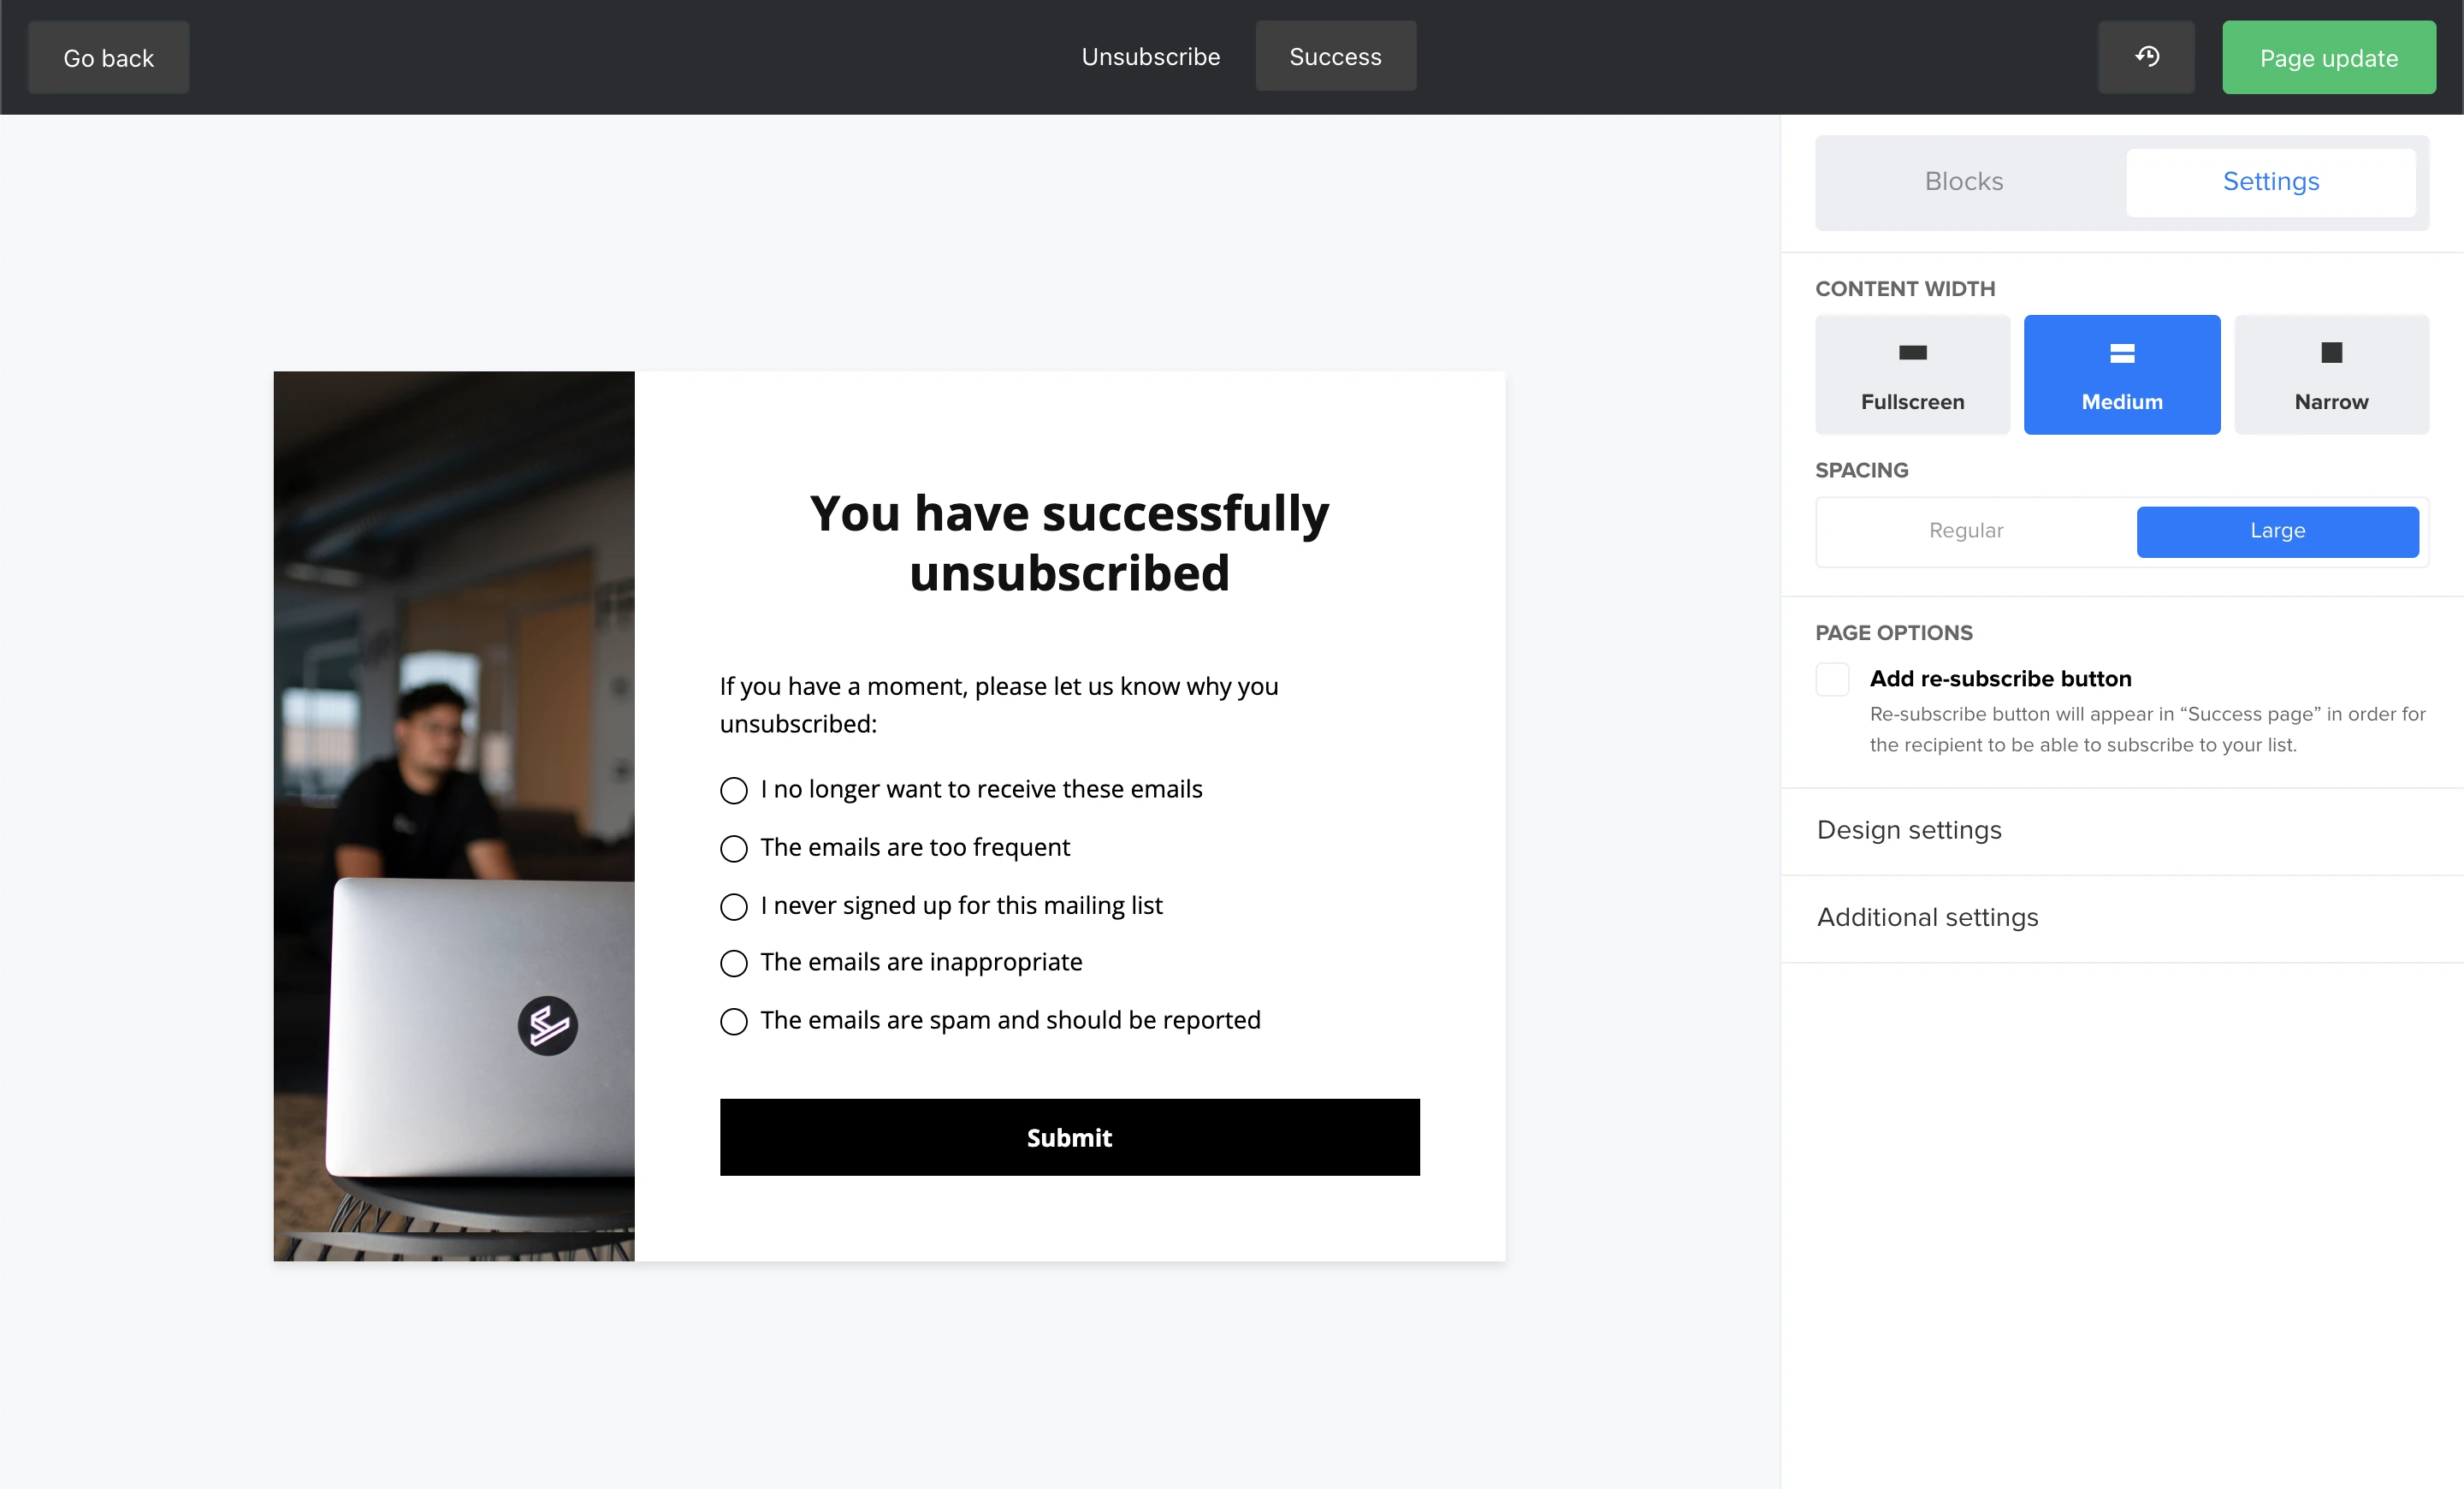Pick the Narrow content width option
2464x1489 pixels.
[2330, 375]
